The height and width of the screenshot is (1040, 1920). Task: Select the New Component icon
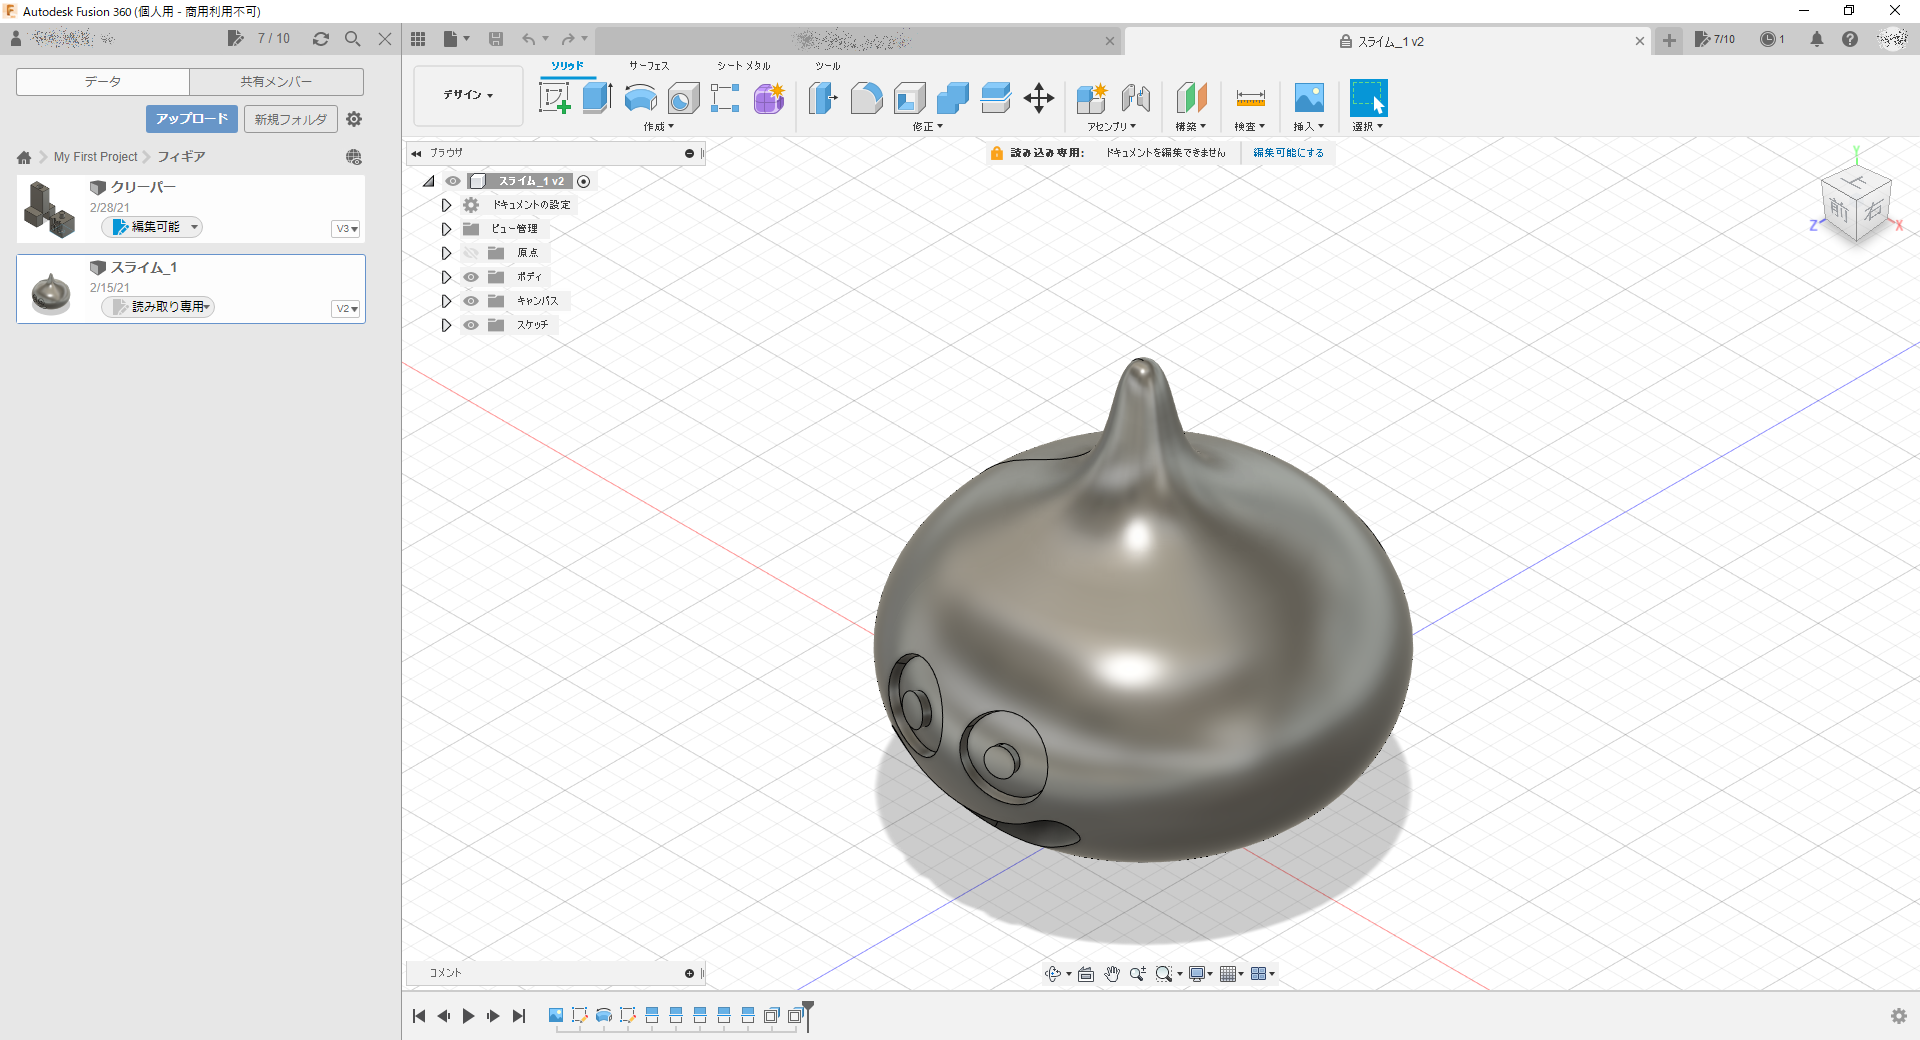tap(1092, 98)
